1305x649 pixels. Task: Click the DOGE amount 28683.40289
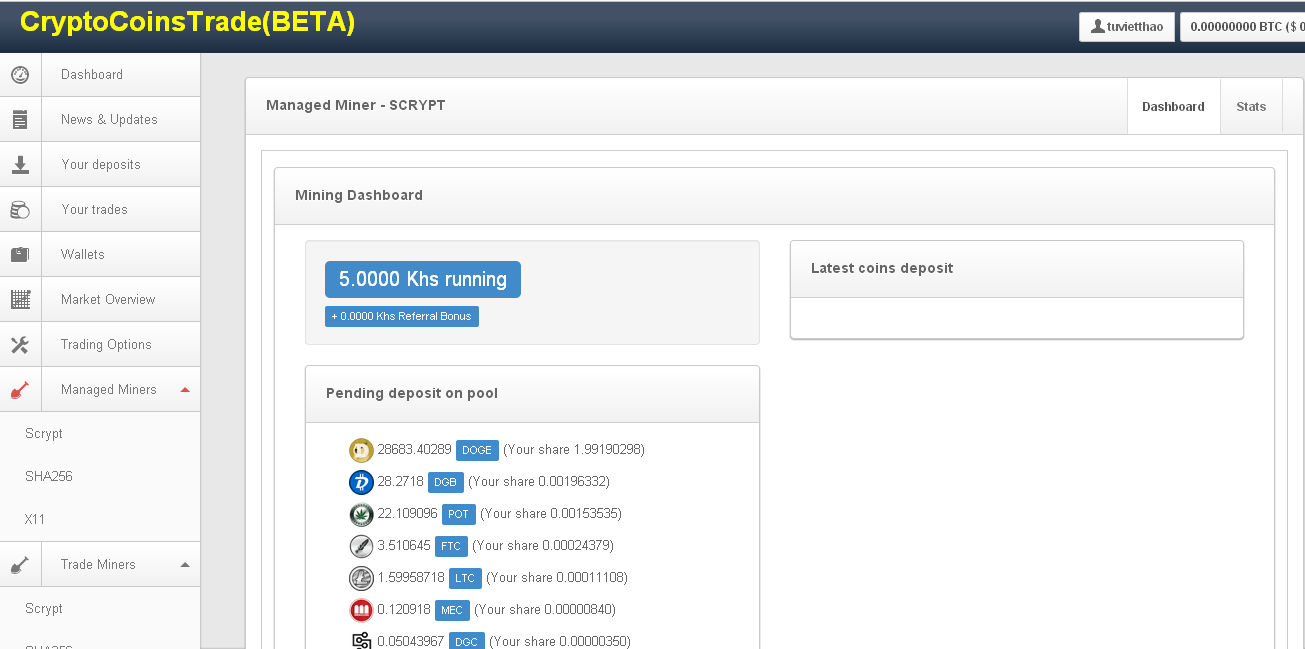(414, 449)
